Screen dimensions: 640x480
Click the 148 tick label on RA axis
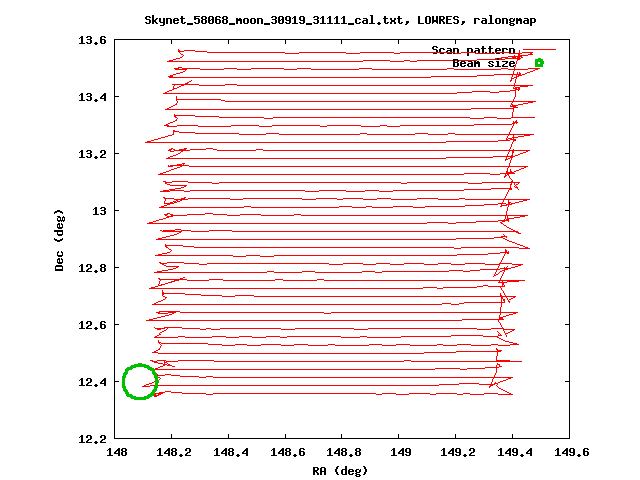pos(117,452)
